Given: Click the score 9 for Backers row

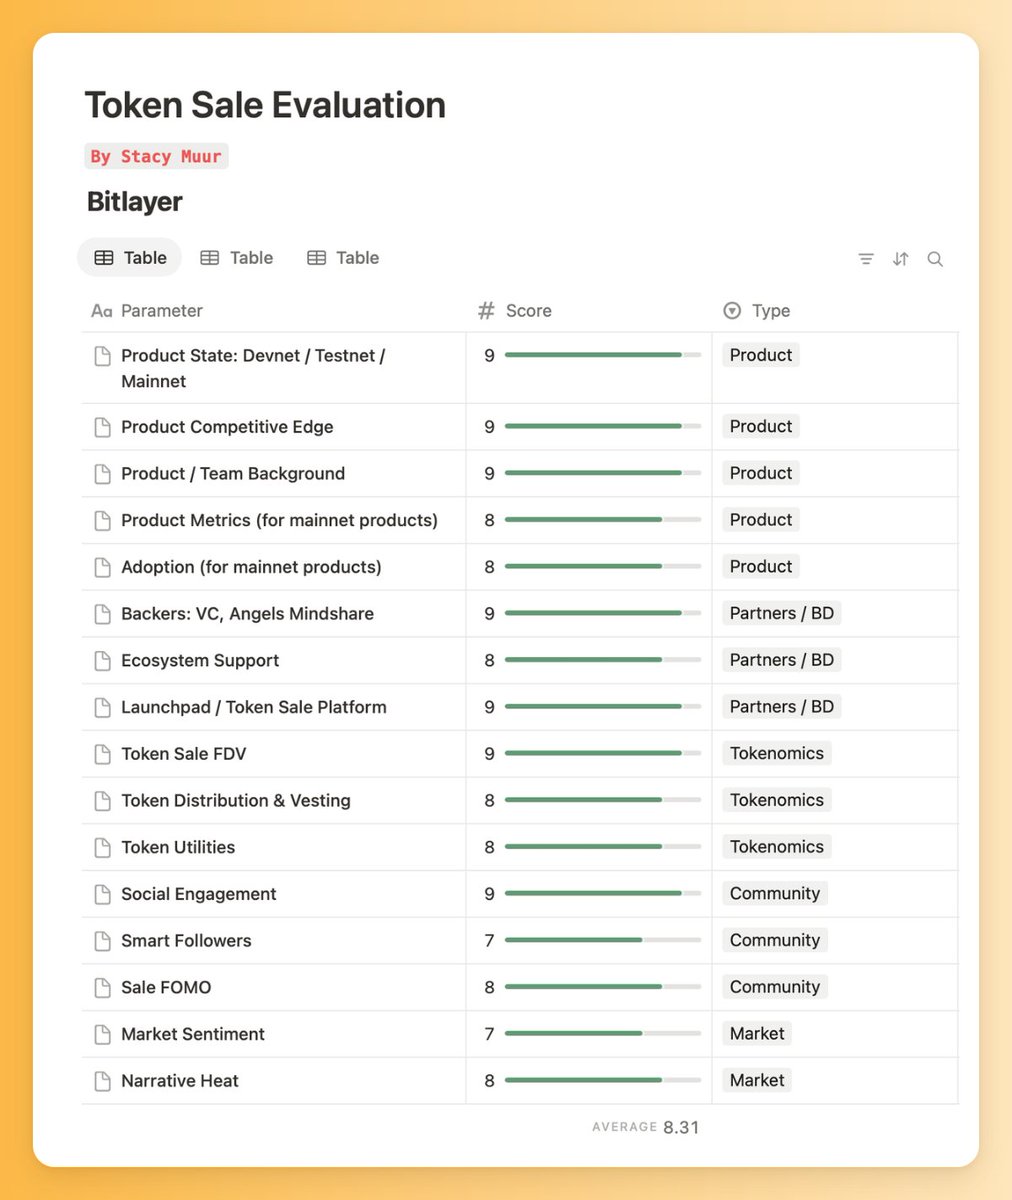Looking at the screenshot, I should 489,614.
